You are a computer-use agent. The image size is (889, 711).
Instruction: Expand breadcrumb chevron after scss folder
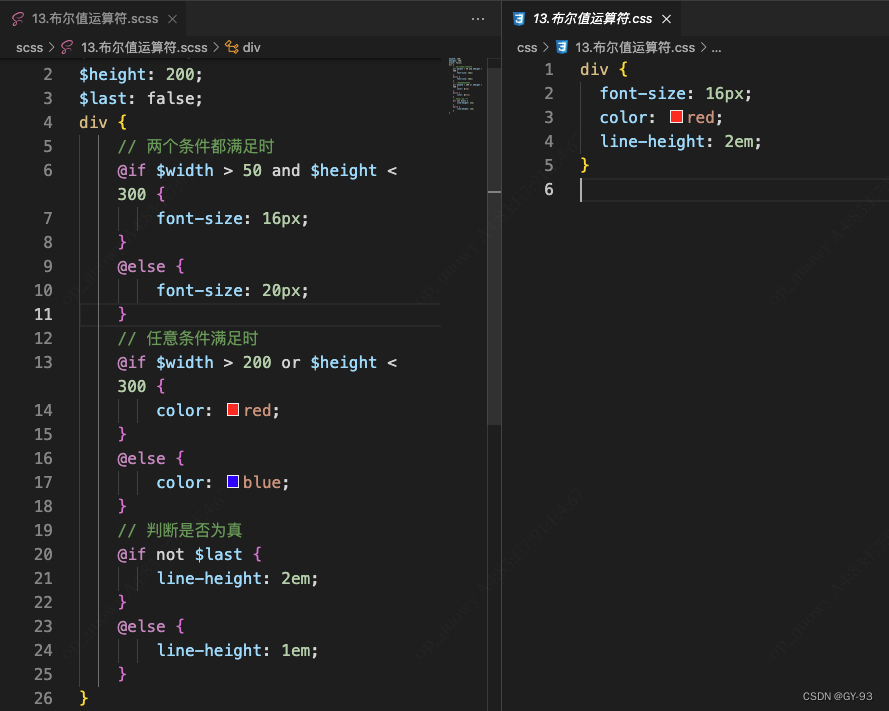(52, 48)
